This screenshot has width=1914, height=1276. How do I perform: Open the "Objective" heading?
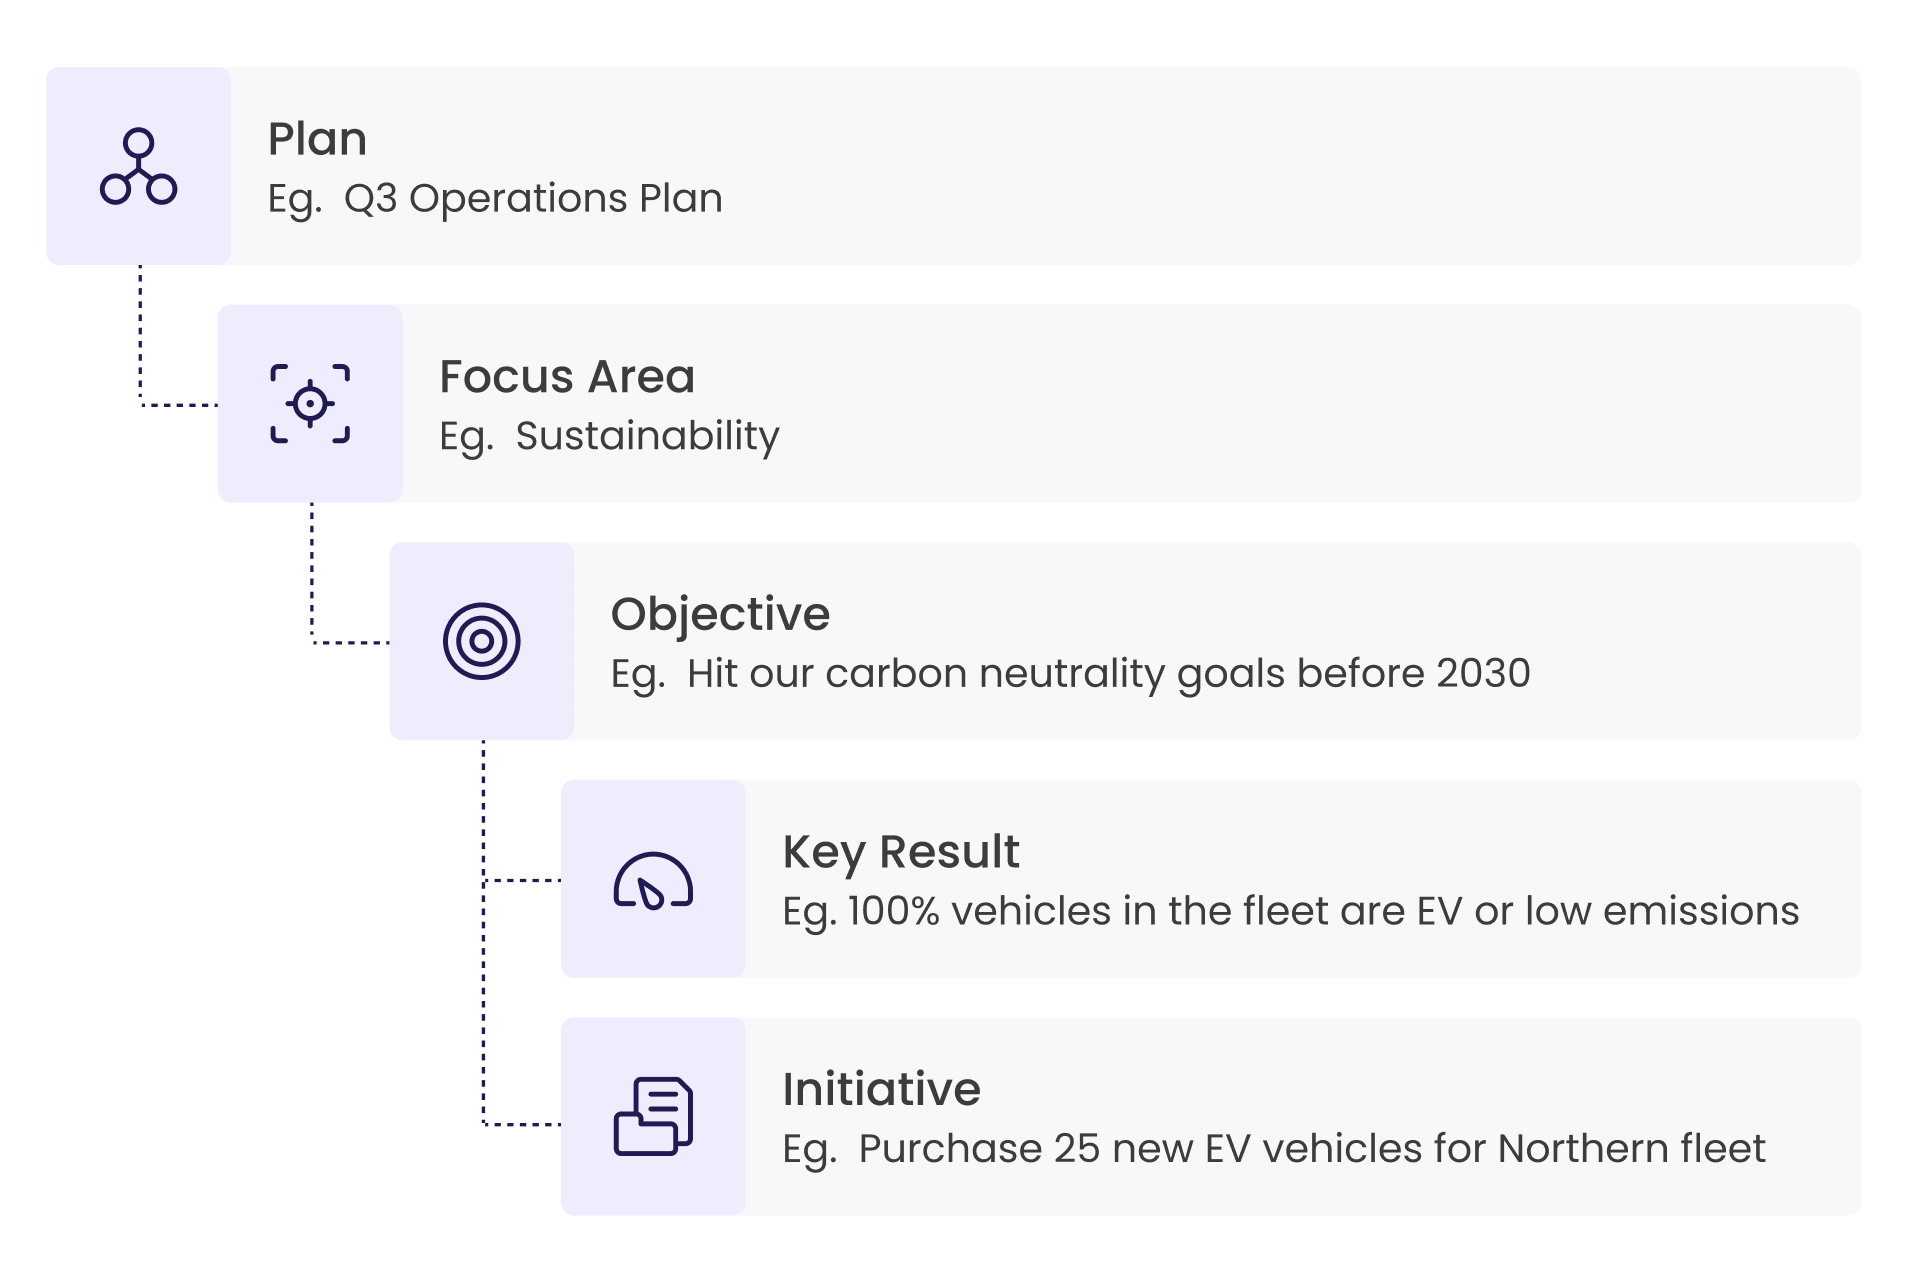click(x=720, y=614)
